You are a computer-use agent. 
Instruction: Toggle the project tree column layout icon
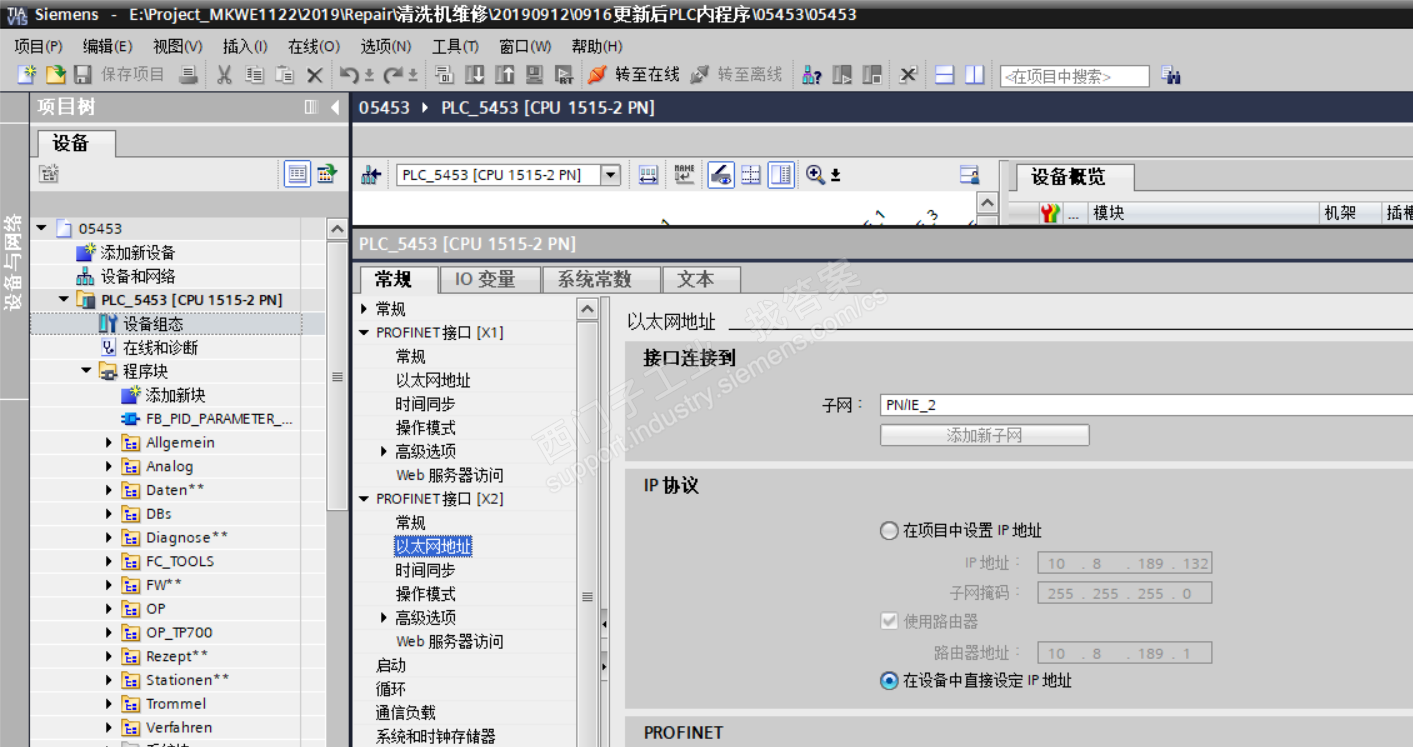point(311,107)
